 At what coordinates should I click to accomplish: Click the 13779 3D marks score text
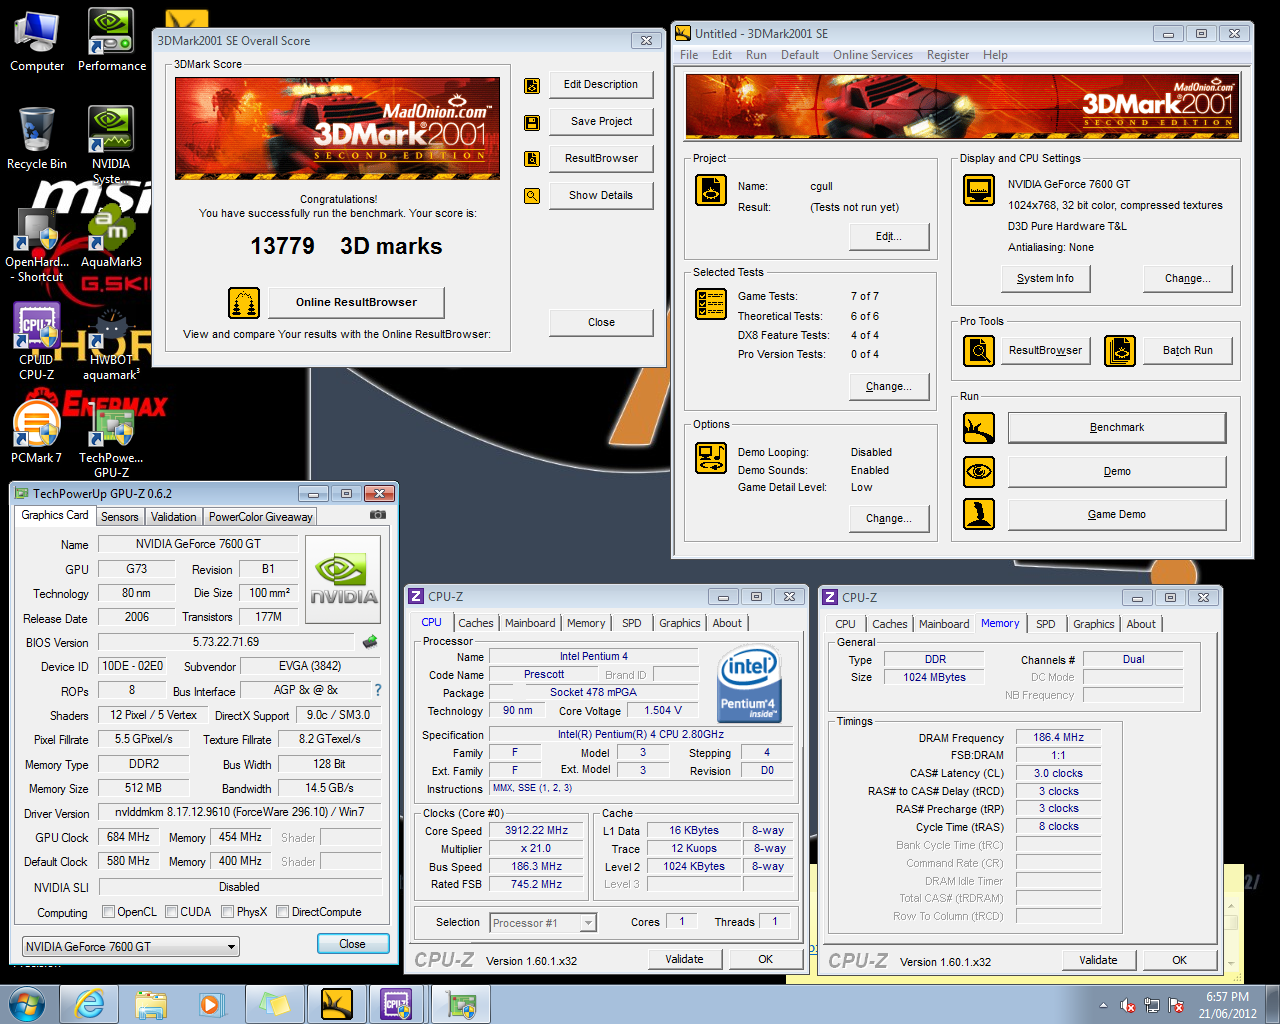click(346, 246)
